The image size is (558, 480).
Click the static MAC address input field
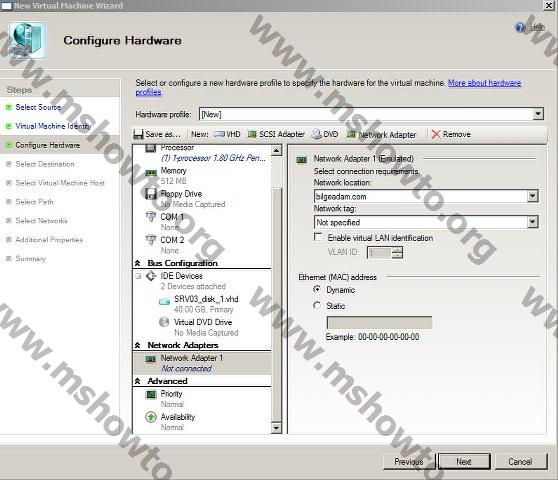[379, 322]
